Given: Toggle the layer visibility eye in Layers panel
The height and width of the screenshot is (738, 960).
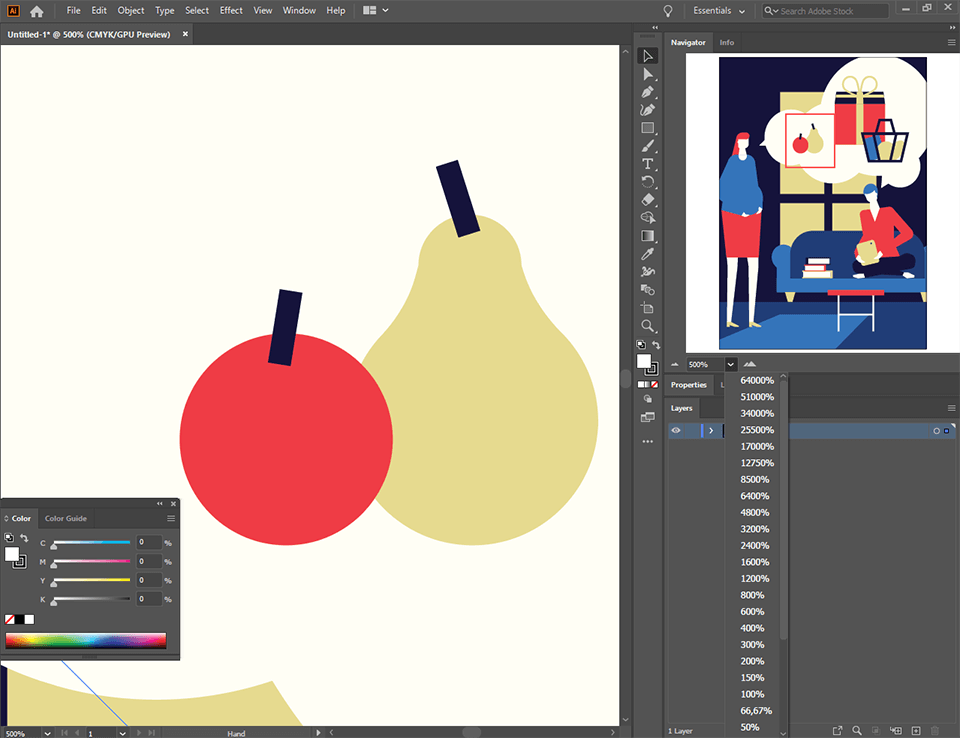Looking at the screenshot, I should tap(678, 430).
